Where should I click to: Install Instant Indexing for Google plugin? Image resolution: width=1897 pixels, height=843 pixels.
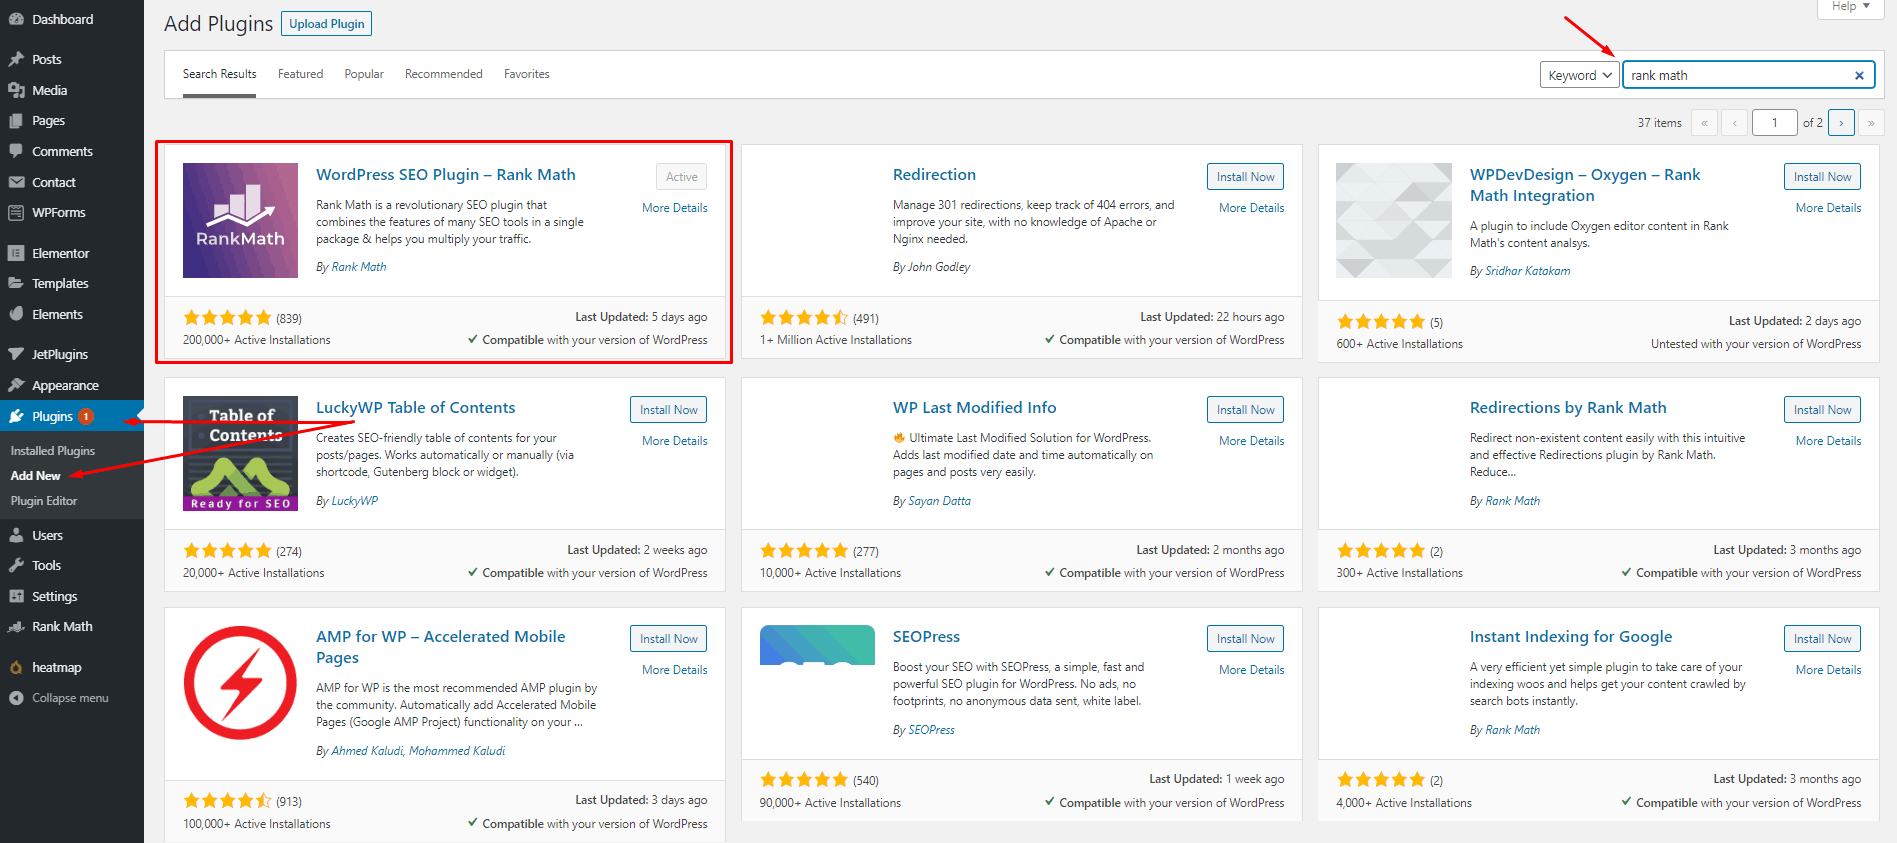click(x=1822, y=639)
